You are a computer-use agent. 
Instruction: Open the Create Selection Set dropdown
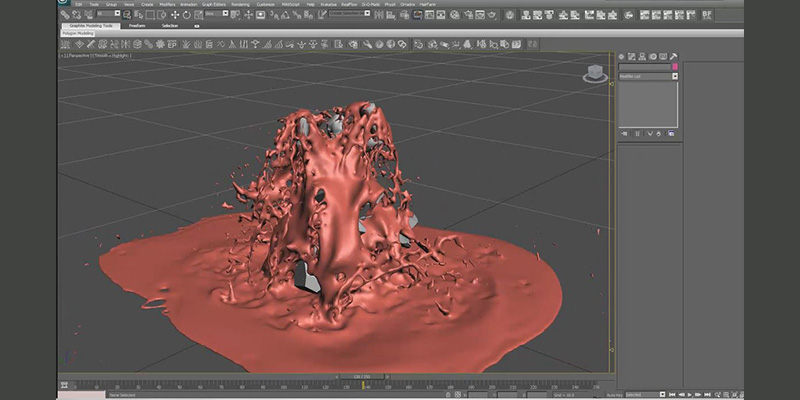click(349, 13)
